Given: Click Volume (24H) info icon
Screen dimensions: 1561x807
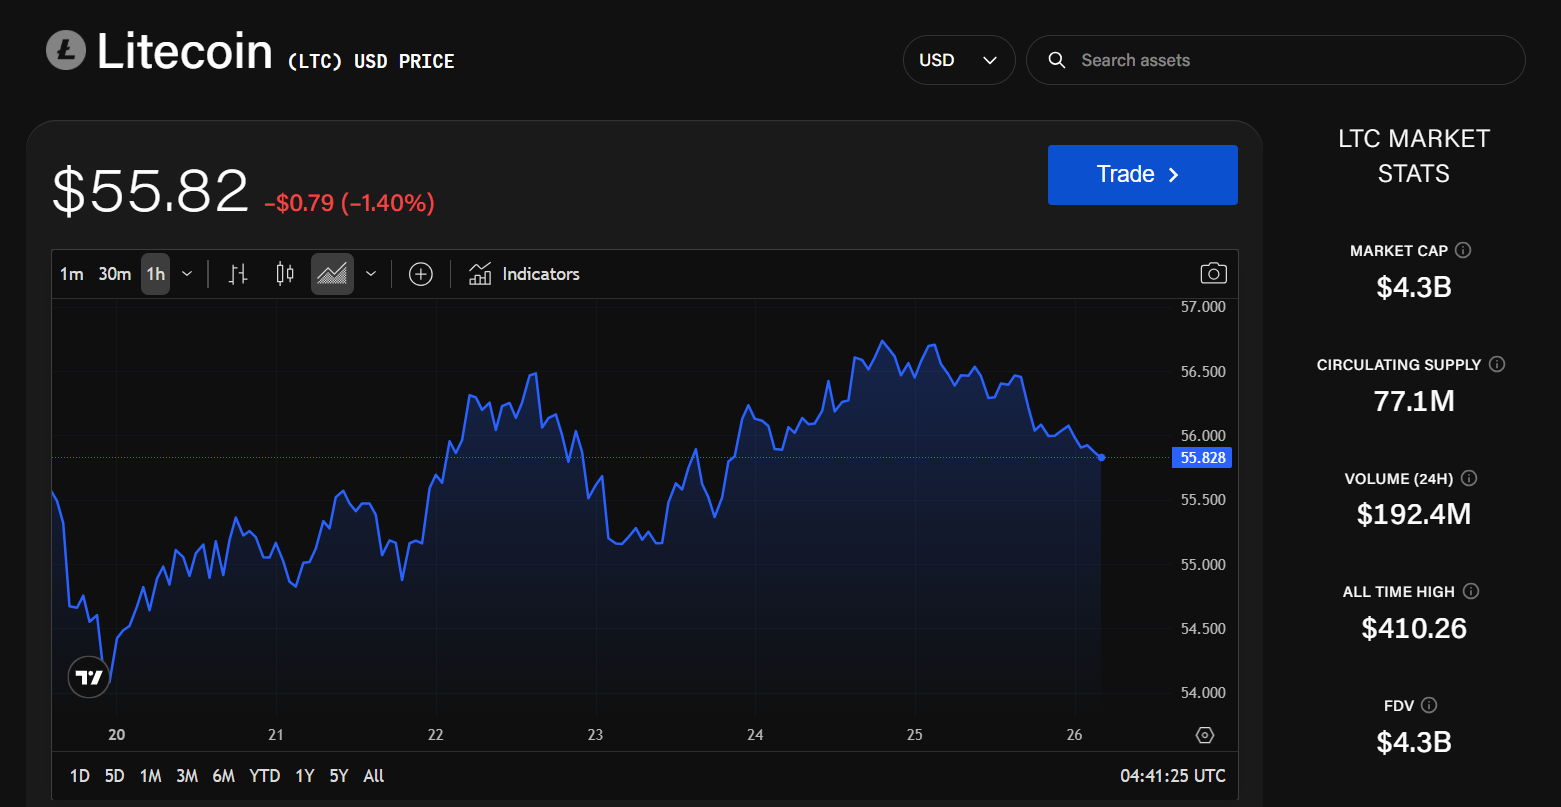Looking at the screenshot, I should point(1469,478).
